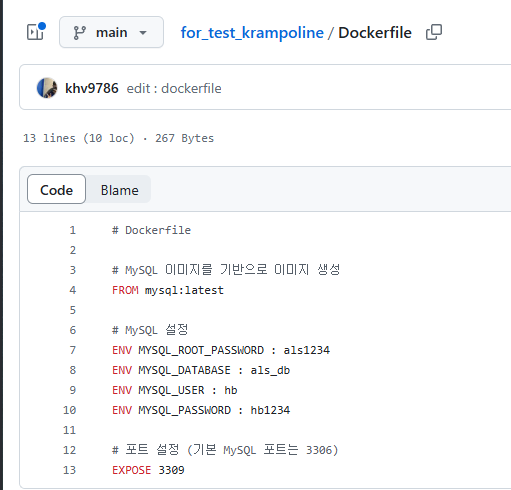The width and height of the screenshot is (511, 490).
Task: Switch to the Code tab
Action: 56,190
